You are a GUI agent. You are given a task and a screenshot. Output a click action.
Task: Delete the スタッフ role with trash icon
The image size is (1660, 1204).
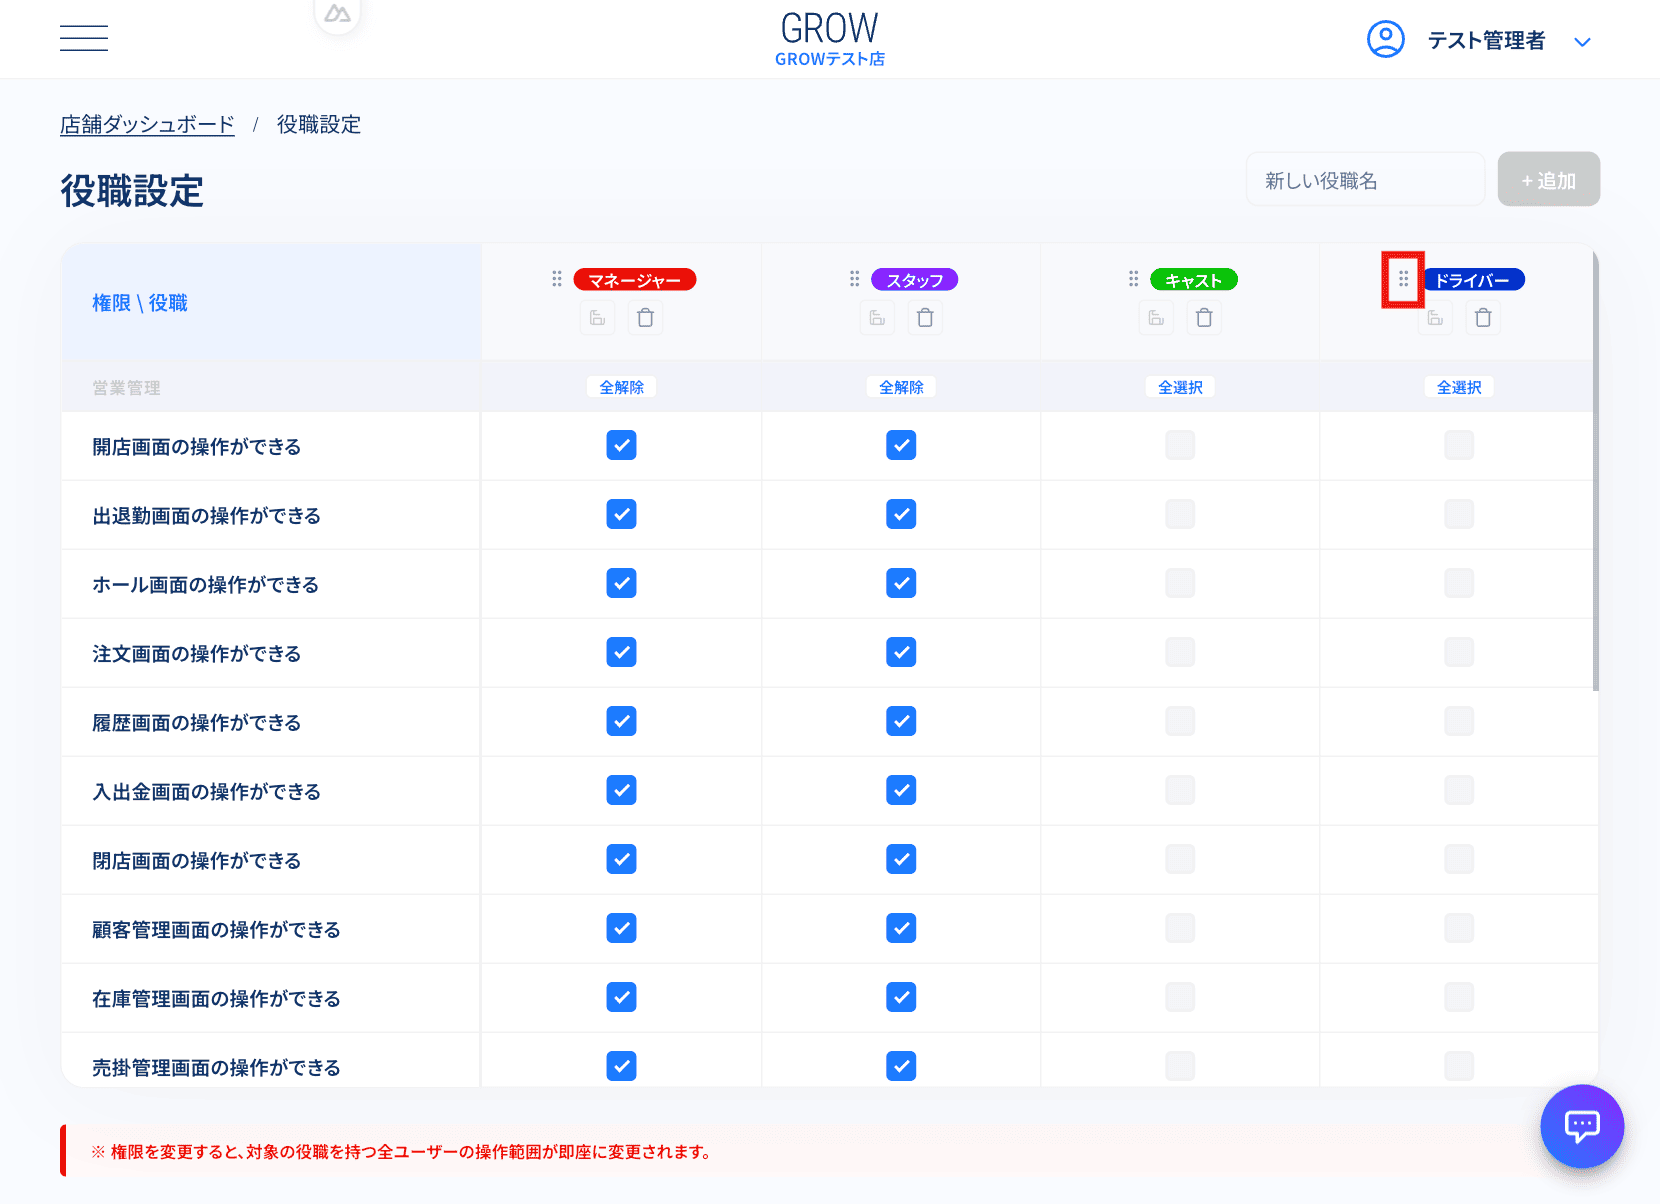[x=926, y=318]
